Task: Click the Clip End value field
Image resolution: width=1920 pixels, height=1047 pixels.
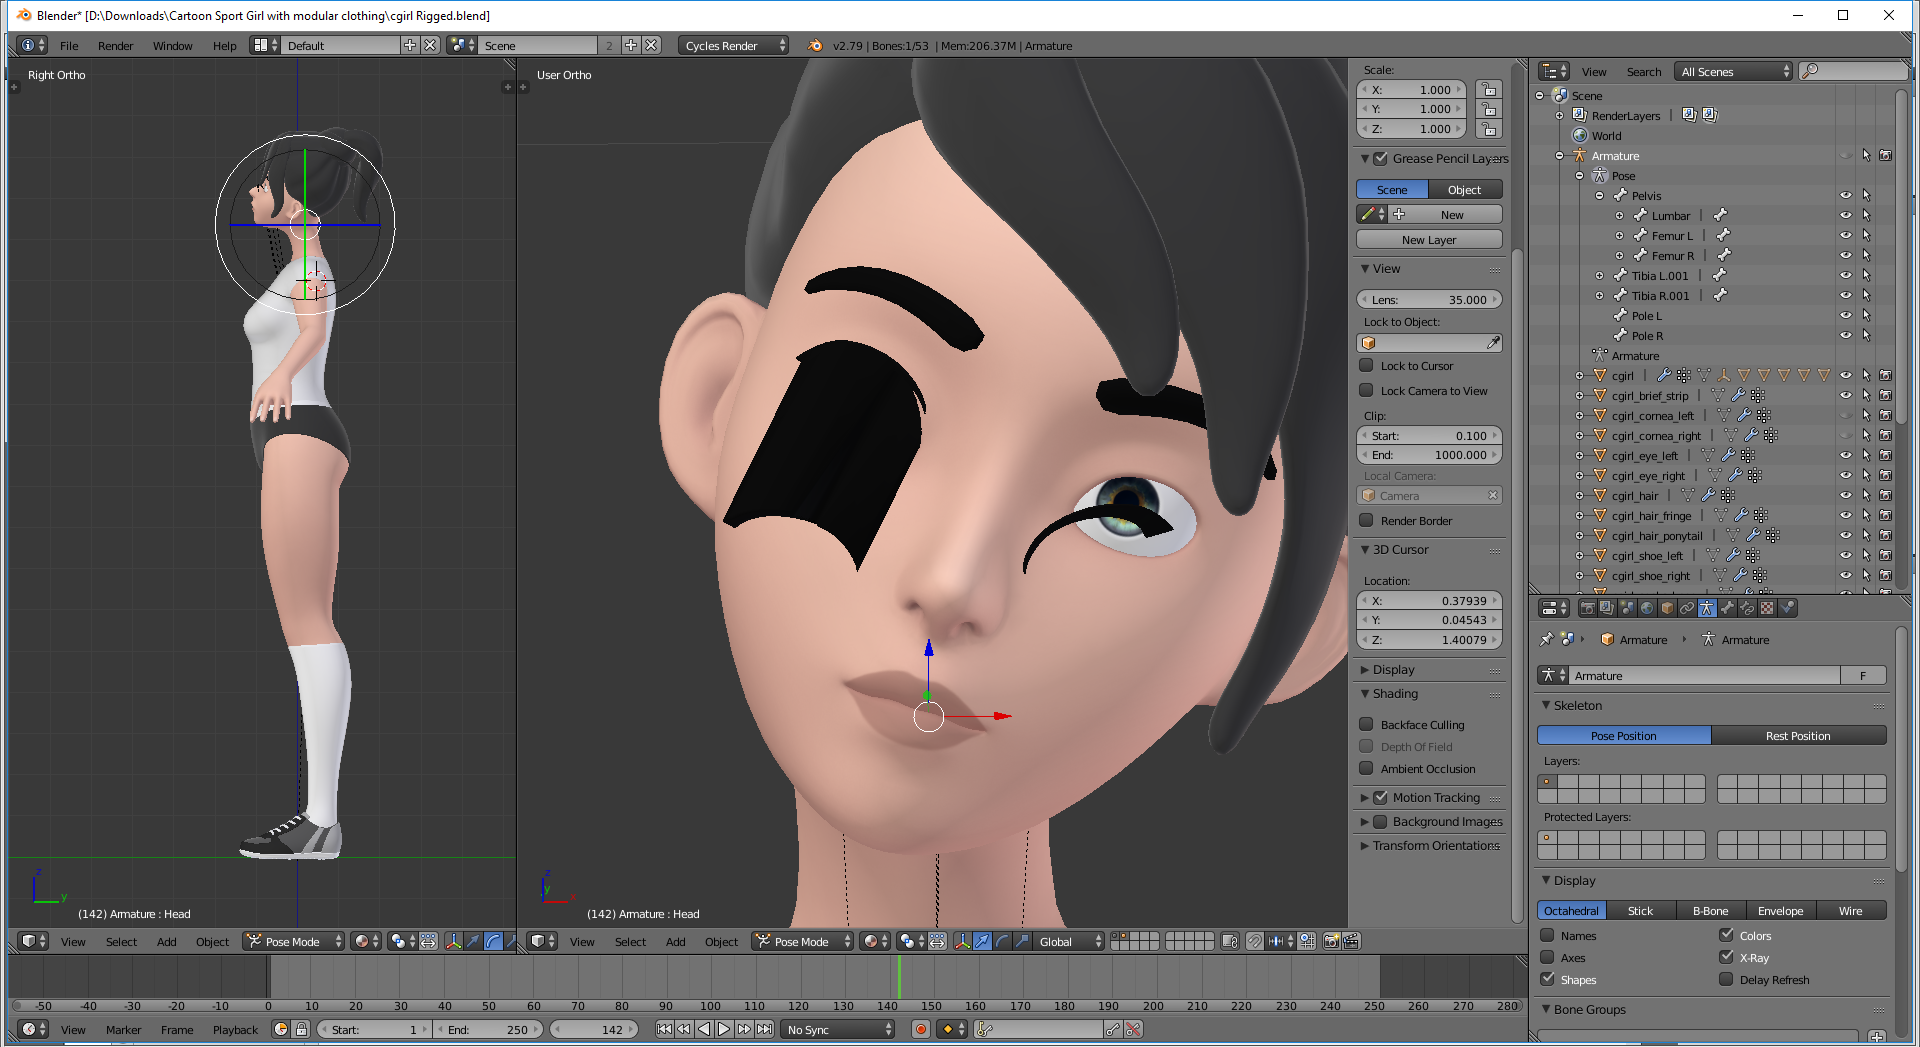Action: click(1429, 455)
